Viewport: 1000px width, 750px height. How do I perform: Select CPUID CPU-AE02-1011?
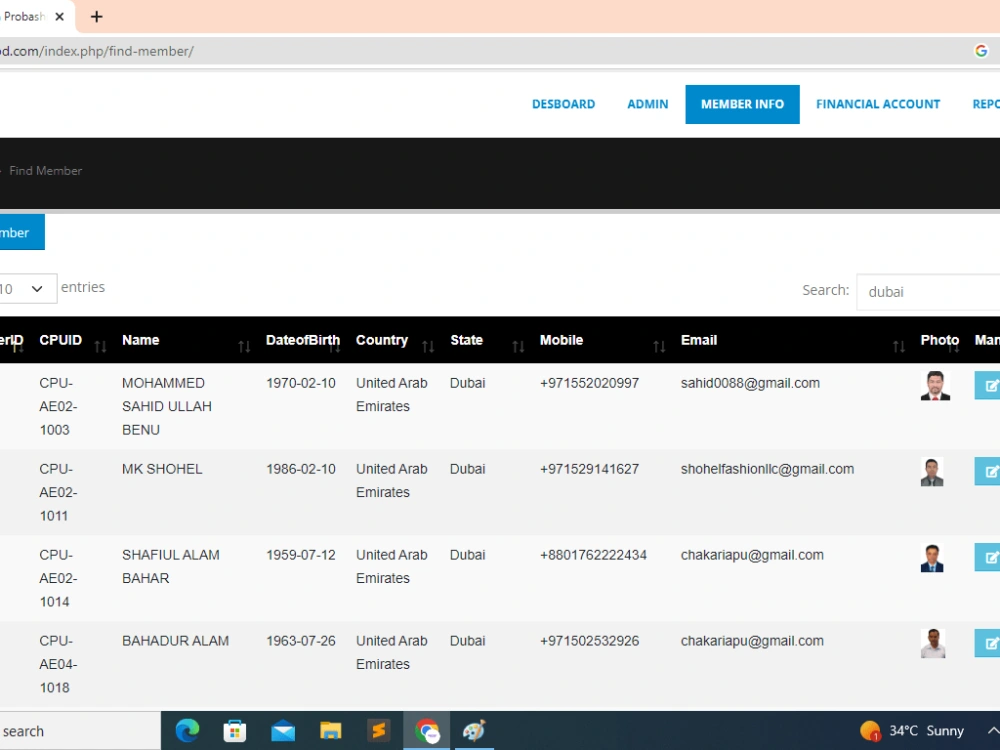[x=58, y=492]
